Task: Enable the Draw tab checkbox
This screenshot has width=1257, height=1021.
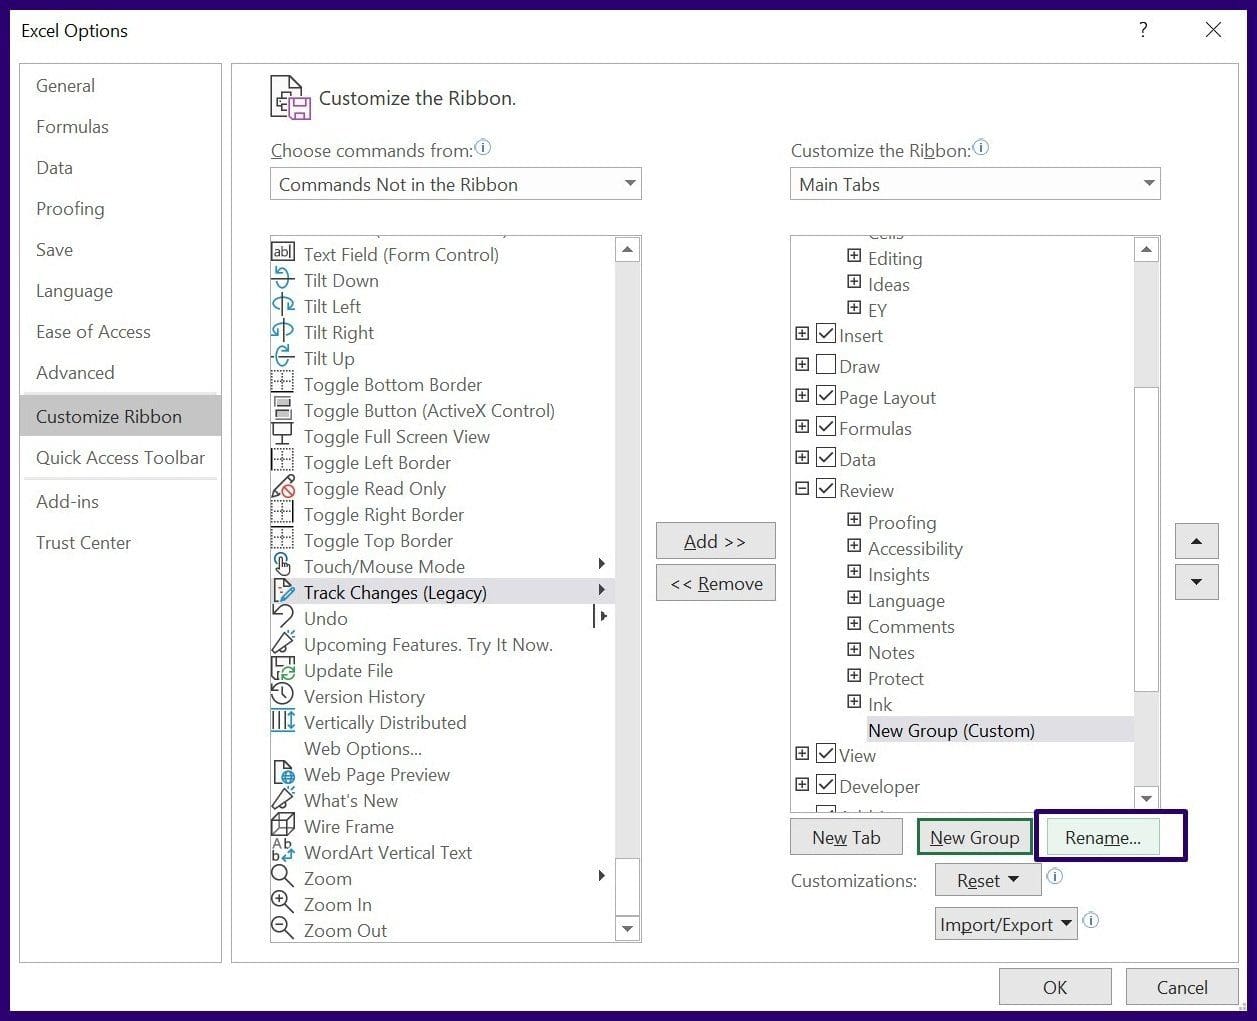Action: coord(826,365)
